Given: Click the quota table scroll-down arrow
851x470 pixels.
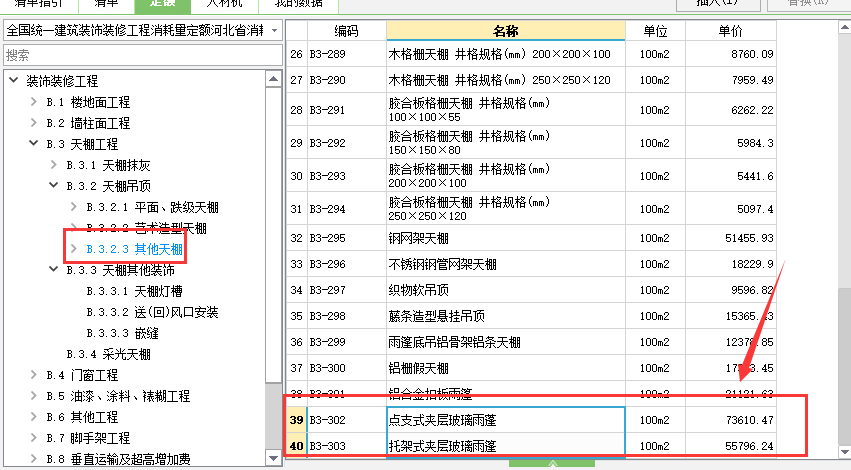Looking at the screenshot, I should [844, 451].
